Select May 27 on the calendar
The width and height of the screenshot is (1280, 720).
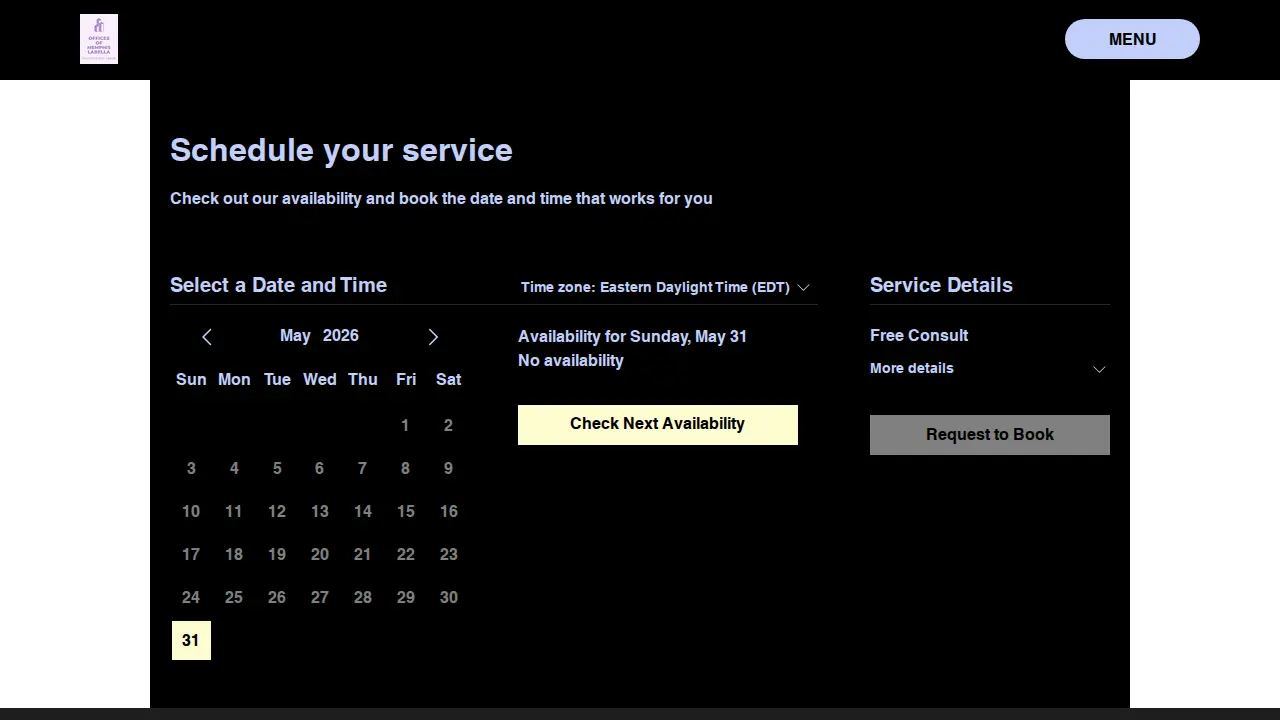point(319,597)
